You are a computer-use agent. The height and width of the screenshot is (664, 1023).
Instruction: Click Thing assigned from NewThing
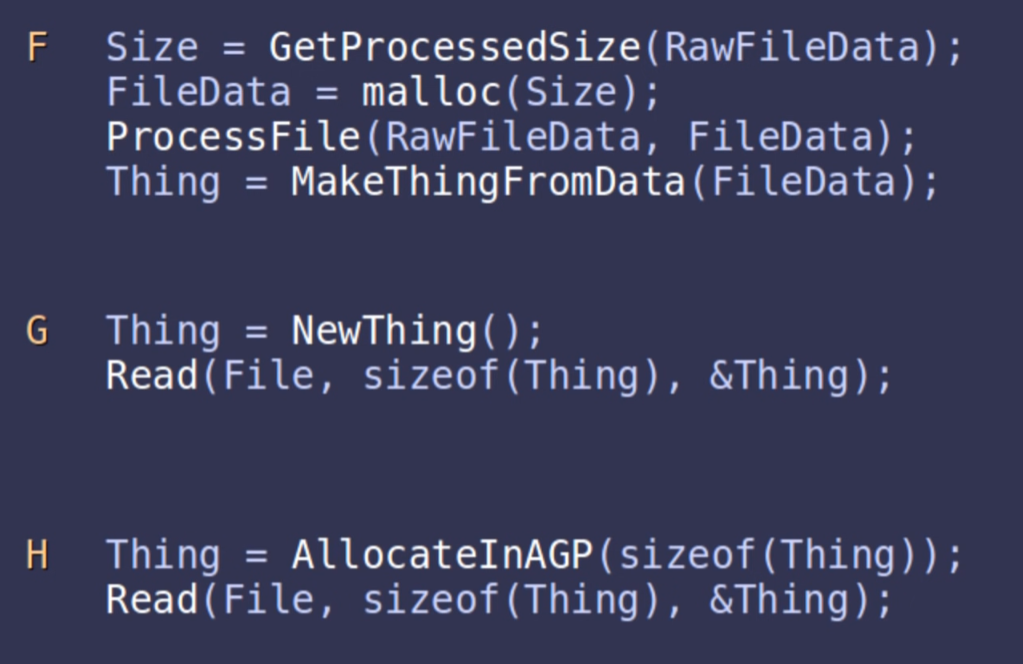(164, 331)
